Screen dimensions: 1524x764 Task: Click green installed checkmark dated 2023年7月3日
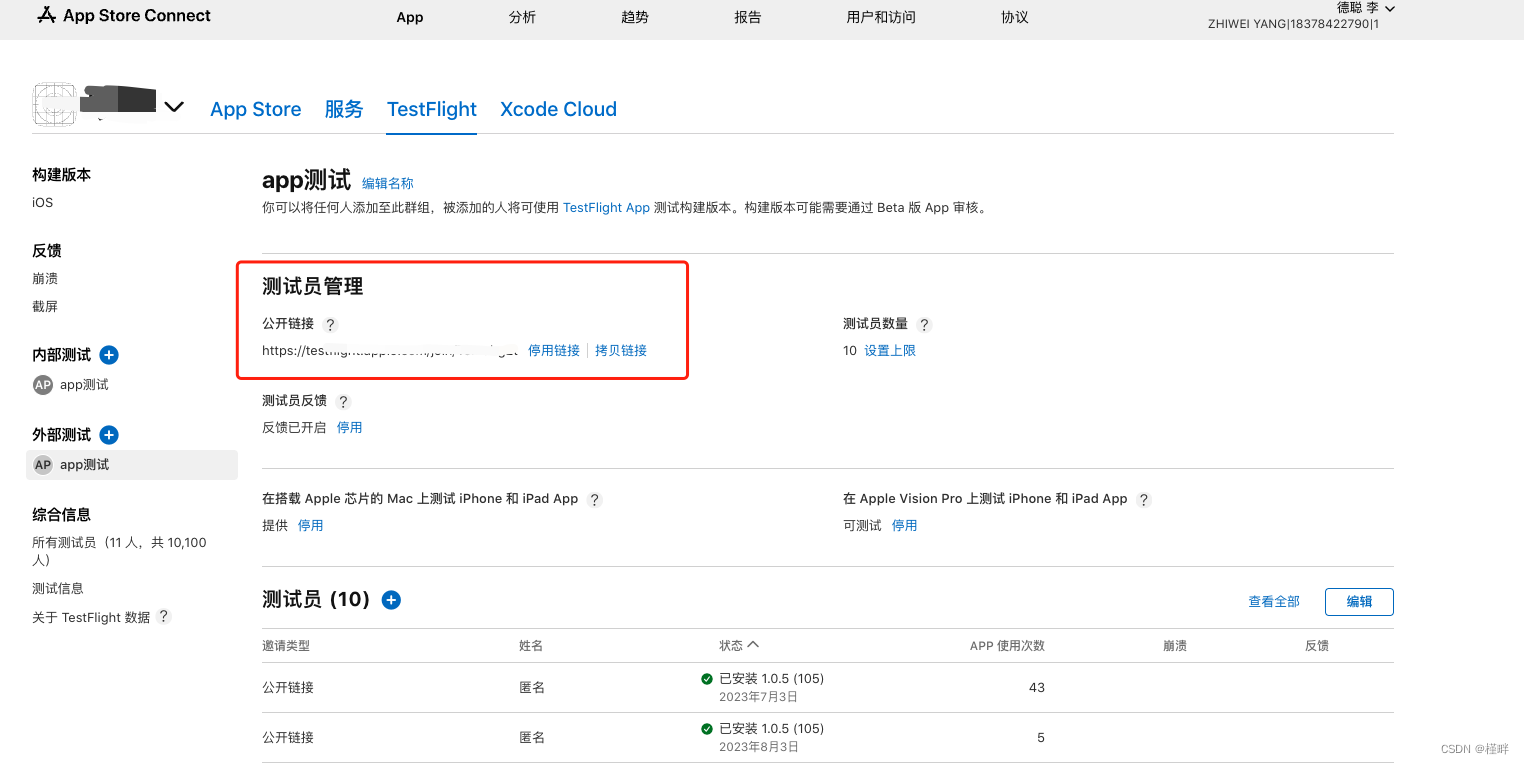707,679
